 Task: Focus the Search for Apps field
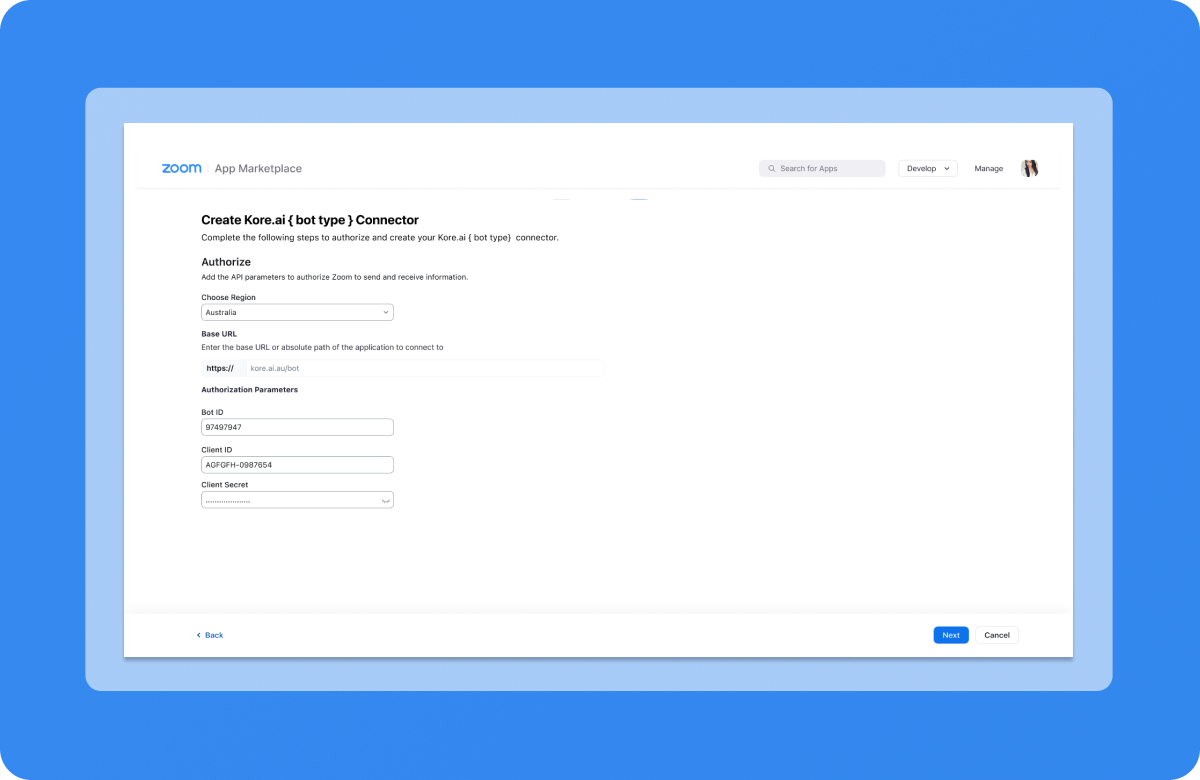pos(822,169)
